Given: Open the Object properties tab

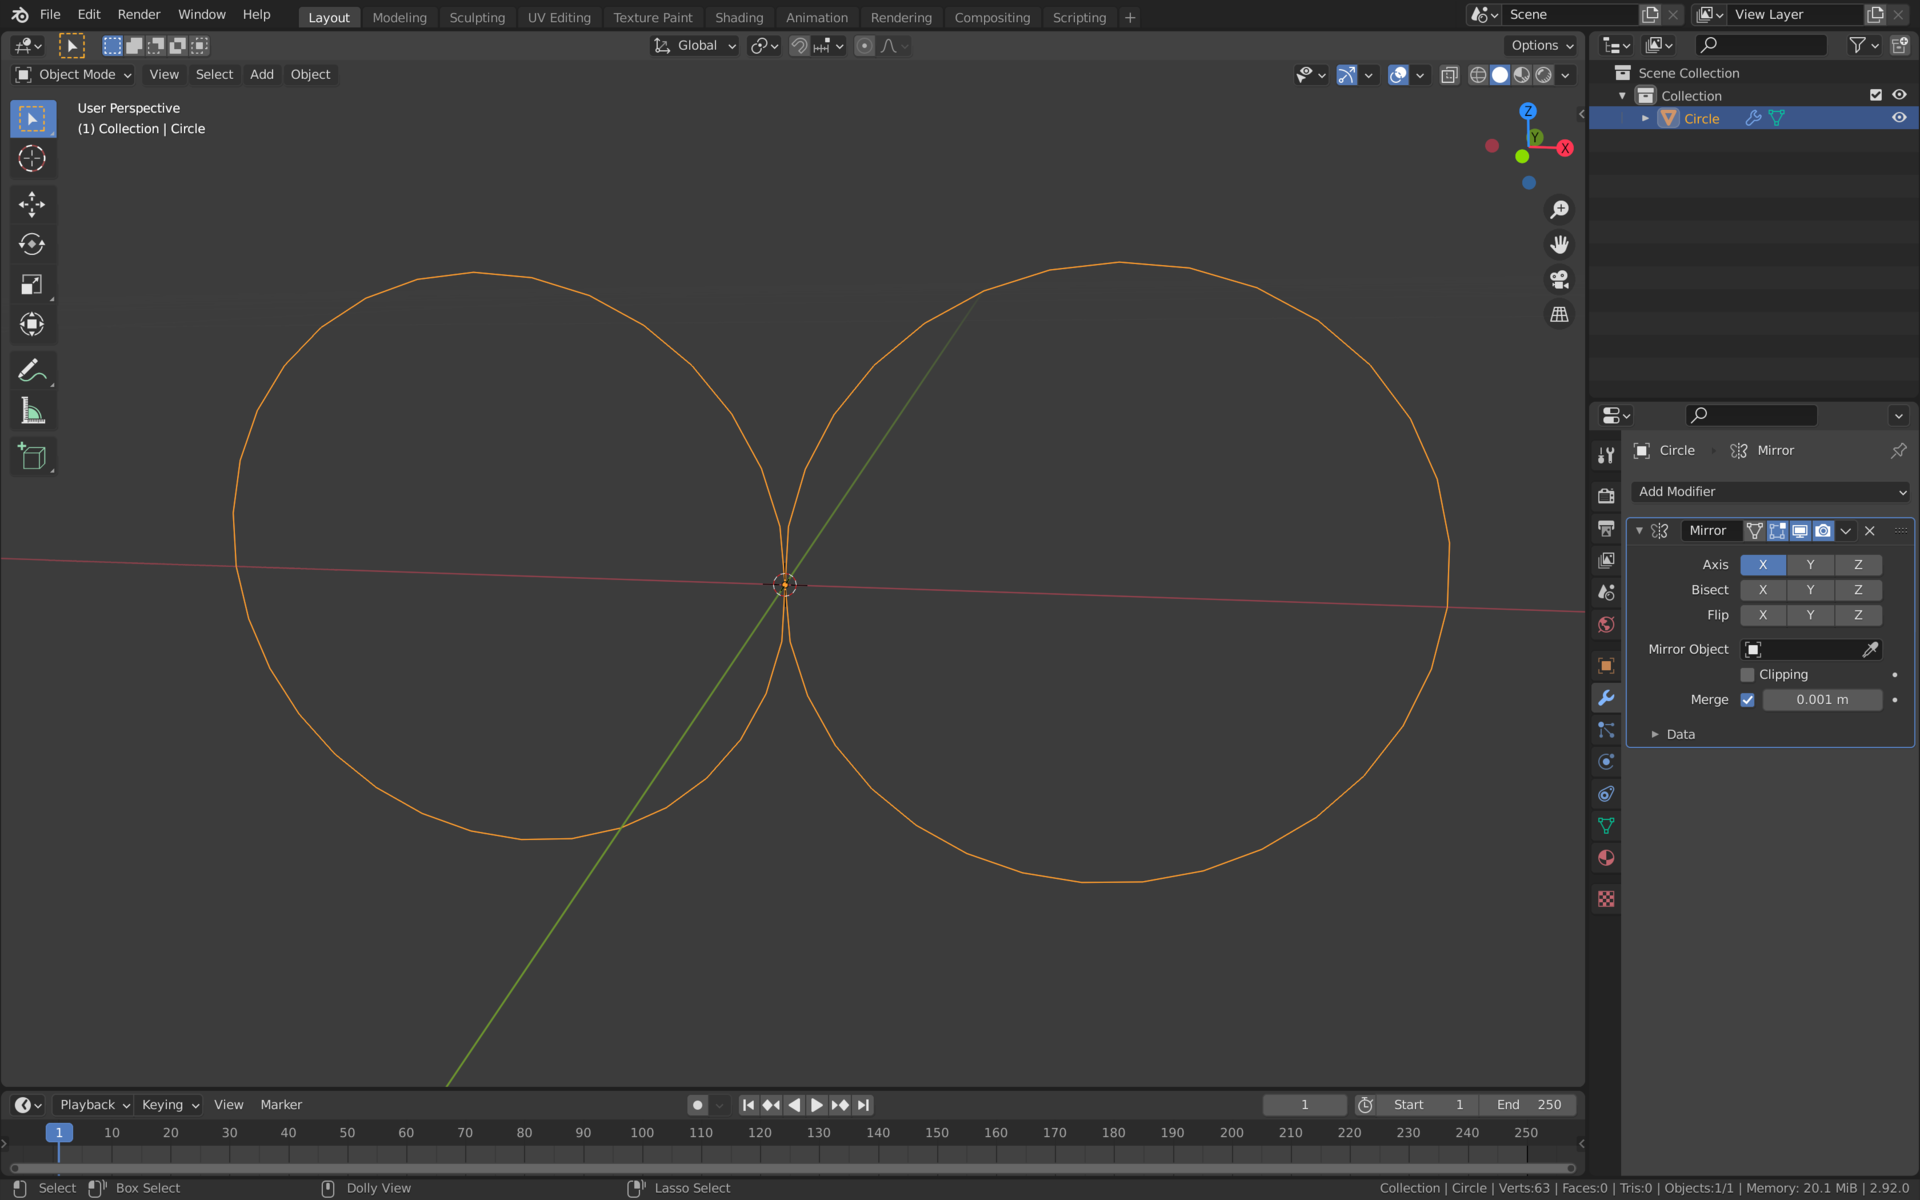Looking at the screenshot, I should tap(1606, 666).
